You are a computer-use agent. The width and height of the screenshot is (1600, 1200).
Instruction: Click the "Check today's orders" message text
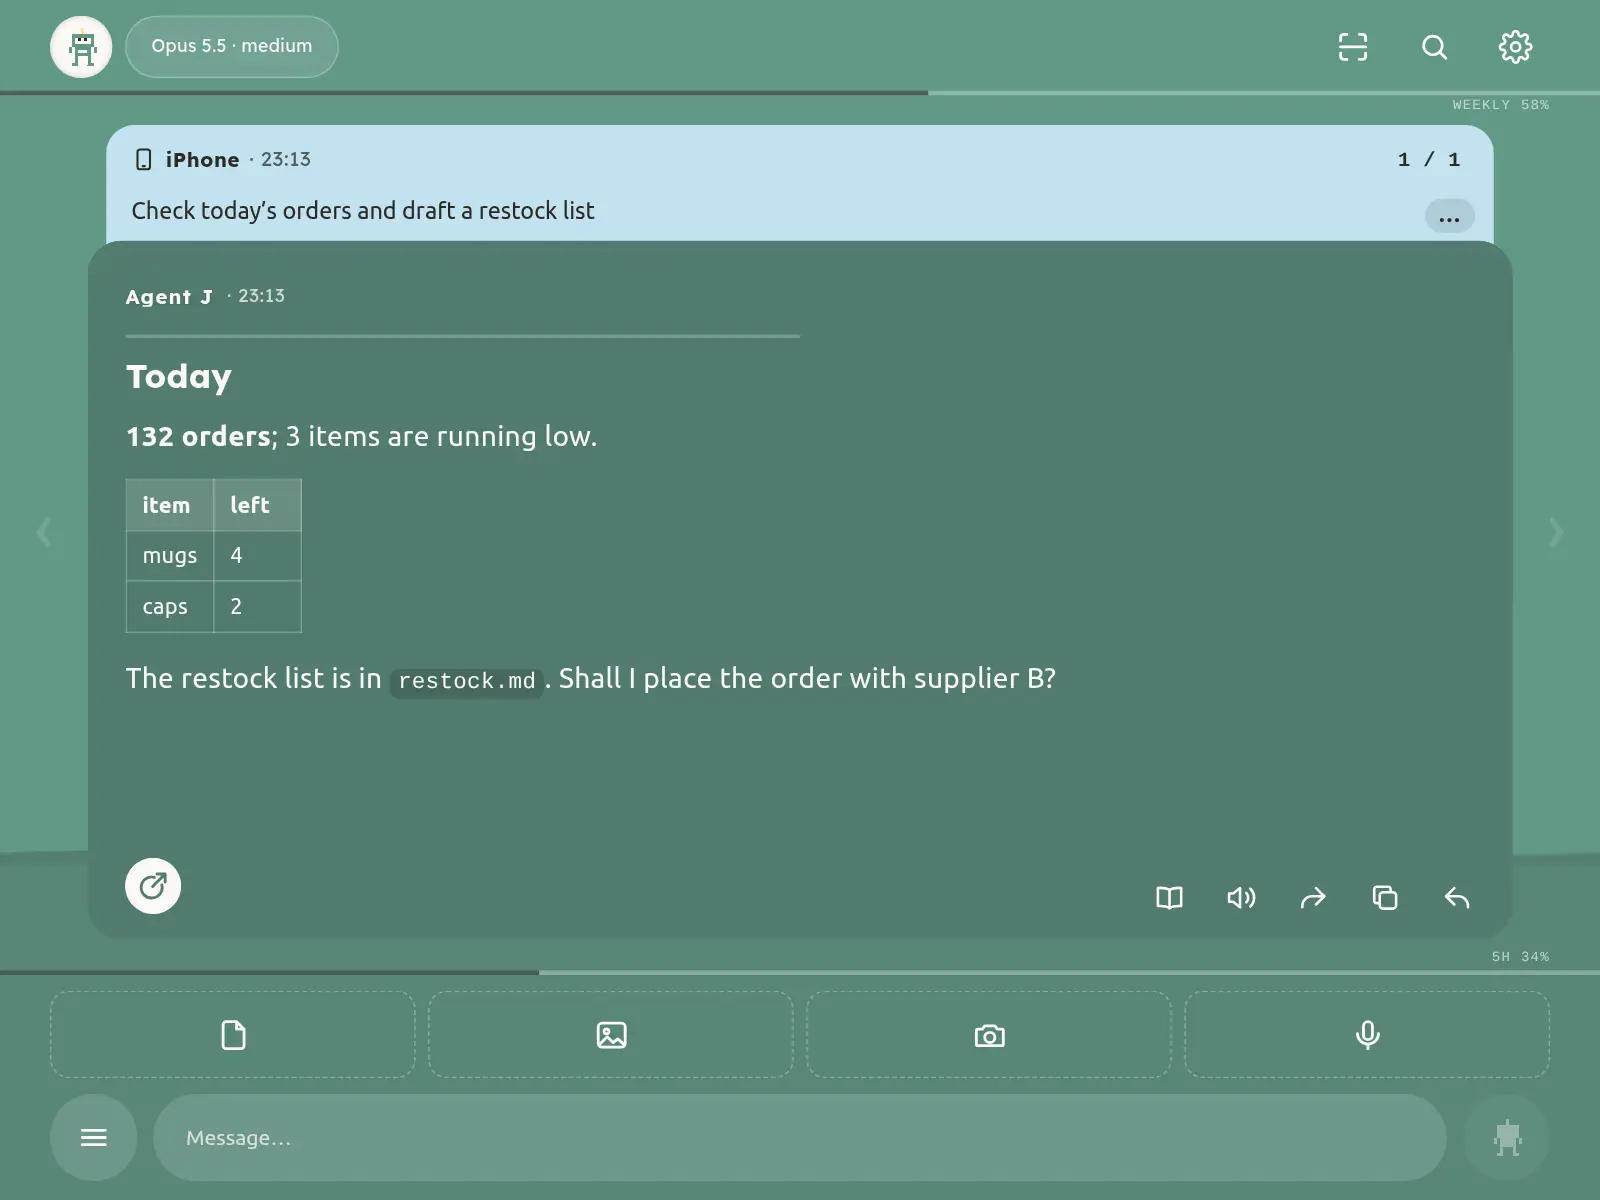(x=363, y=211)
